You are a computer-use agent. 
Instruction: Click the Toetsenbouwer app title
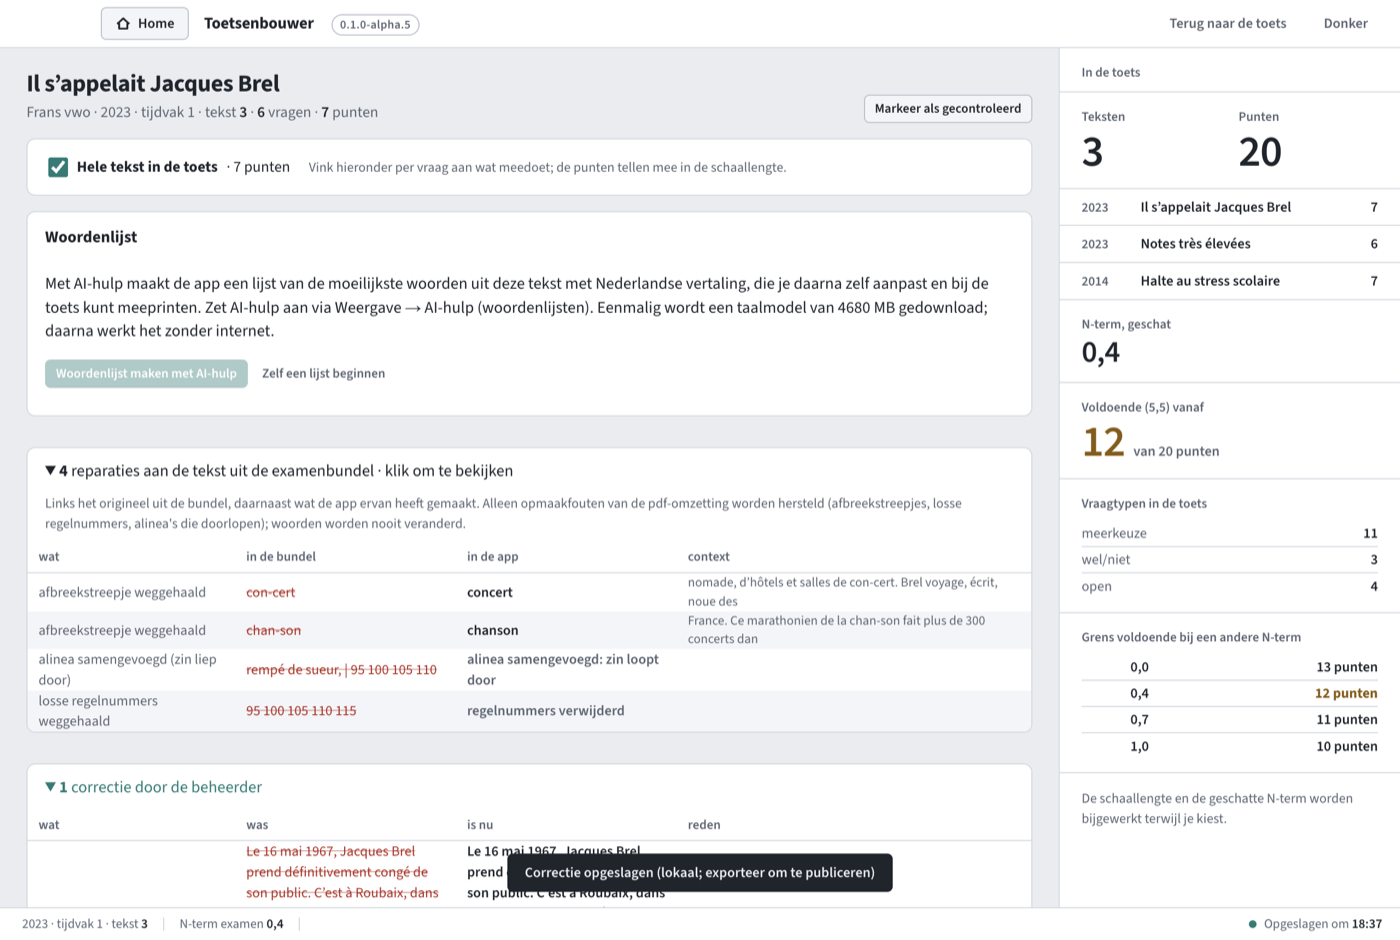click(x=259, y=23)
